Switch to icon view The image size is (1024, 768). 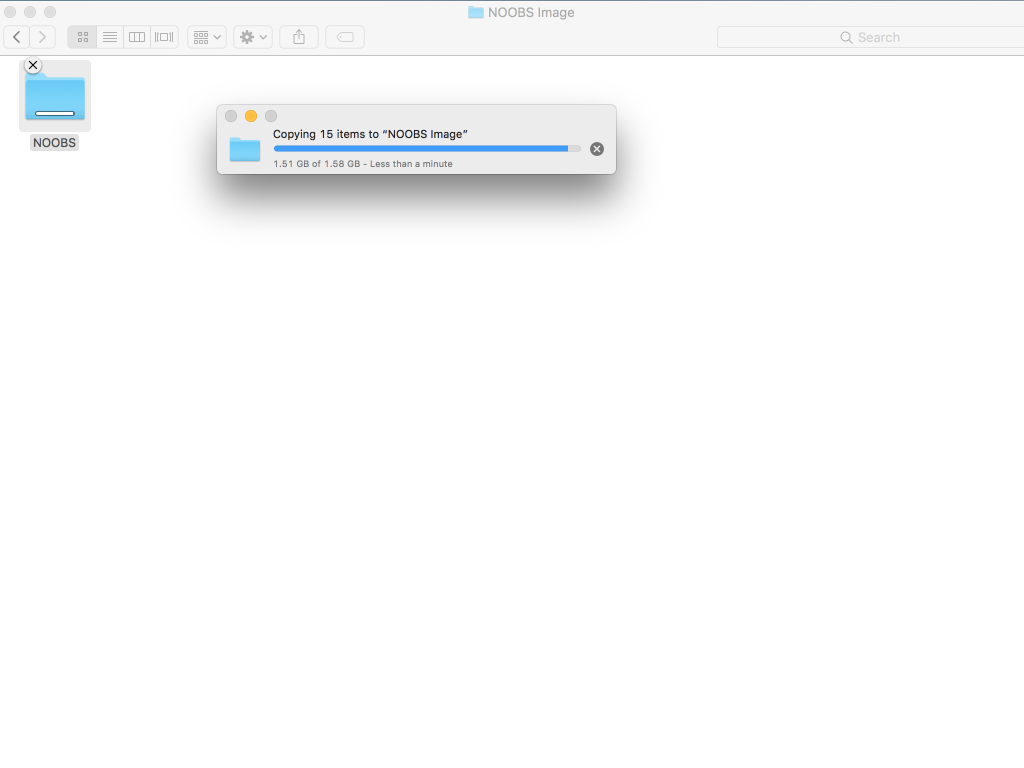point(82,37)
